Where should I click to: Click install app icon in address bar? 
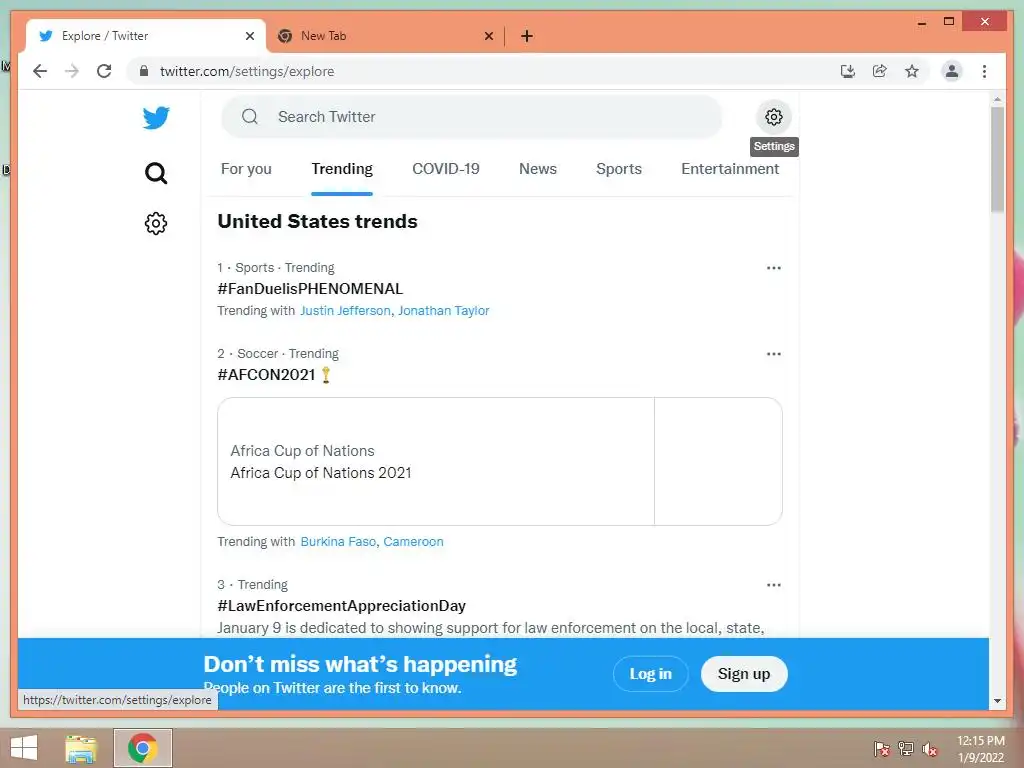(x=848, y=71)
